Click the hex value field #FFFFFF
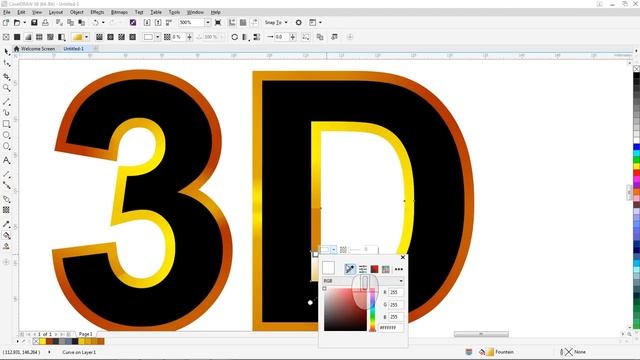This screenshot has height=360, width=640. pos(391,327)
